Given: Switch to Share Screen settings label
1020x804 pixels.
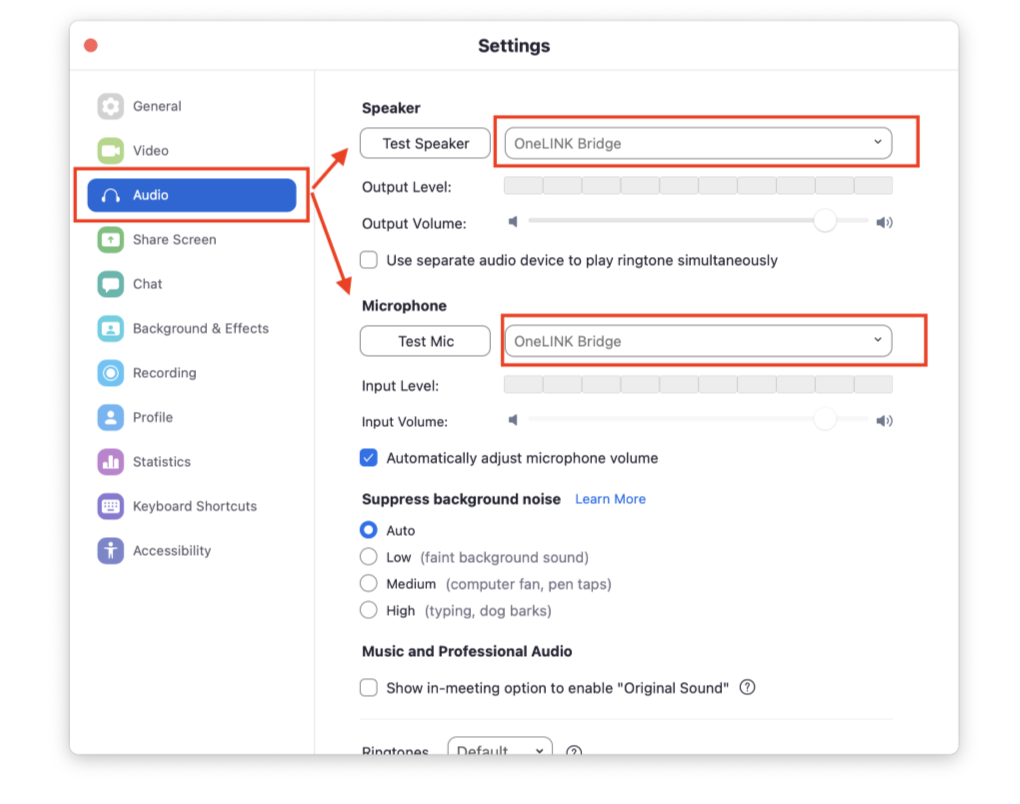Looking at the screenshot, I should [174, 240].
